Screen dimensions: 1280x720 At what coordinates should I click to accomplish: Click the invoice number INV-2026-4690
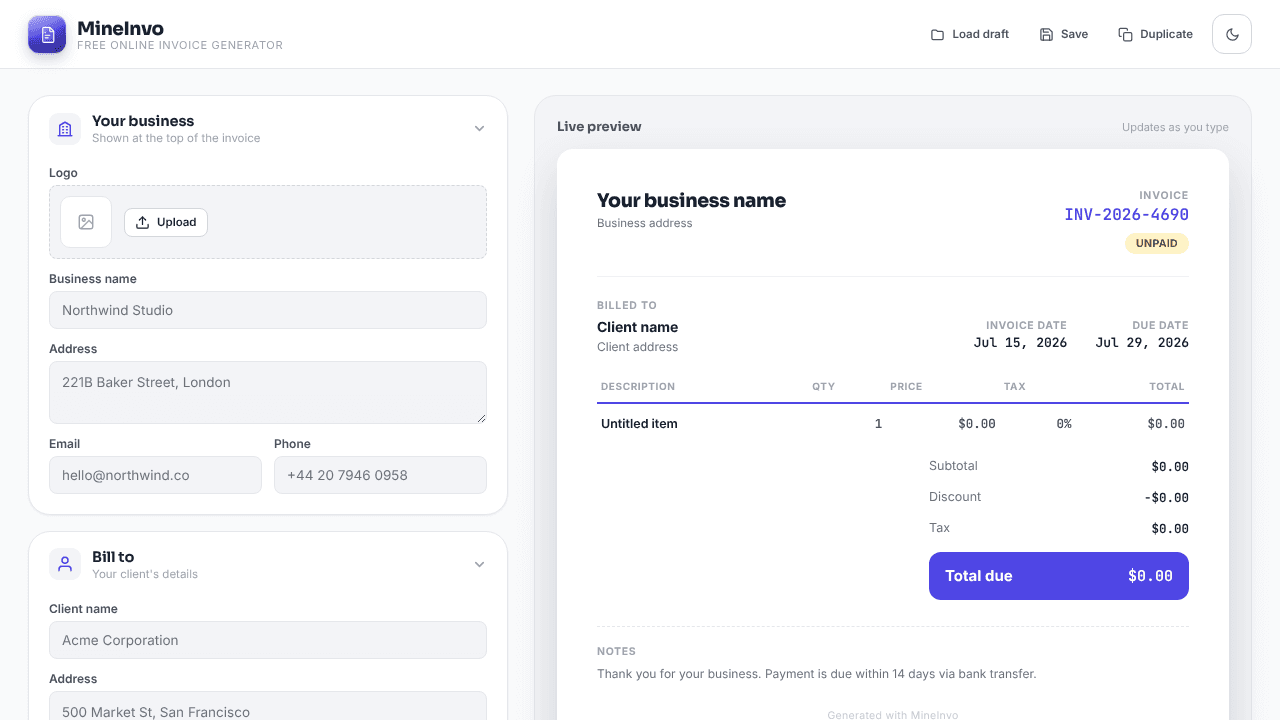click(1126, 214)
